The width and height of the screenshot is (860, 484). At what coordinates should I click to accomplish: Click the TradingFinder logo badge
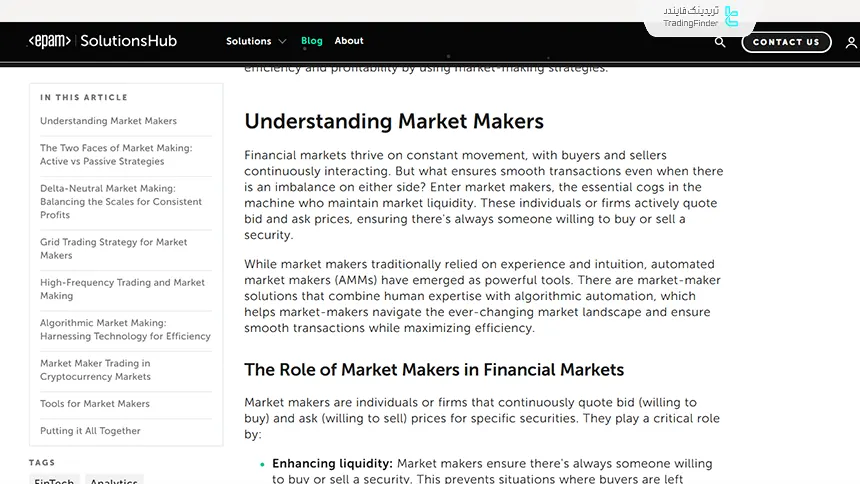click(700, 16)
